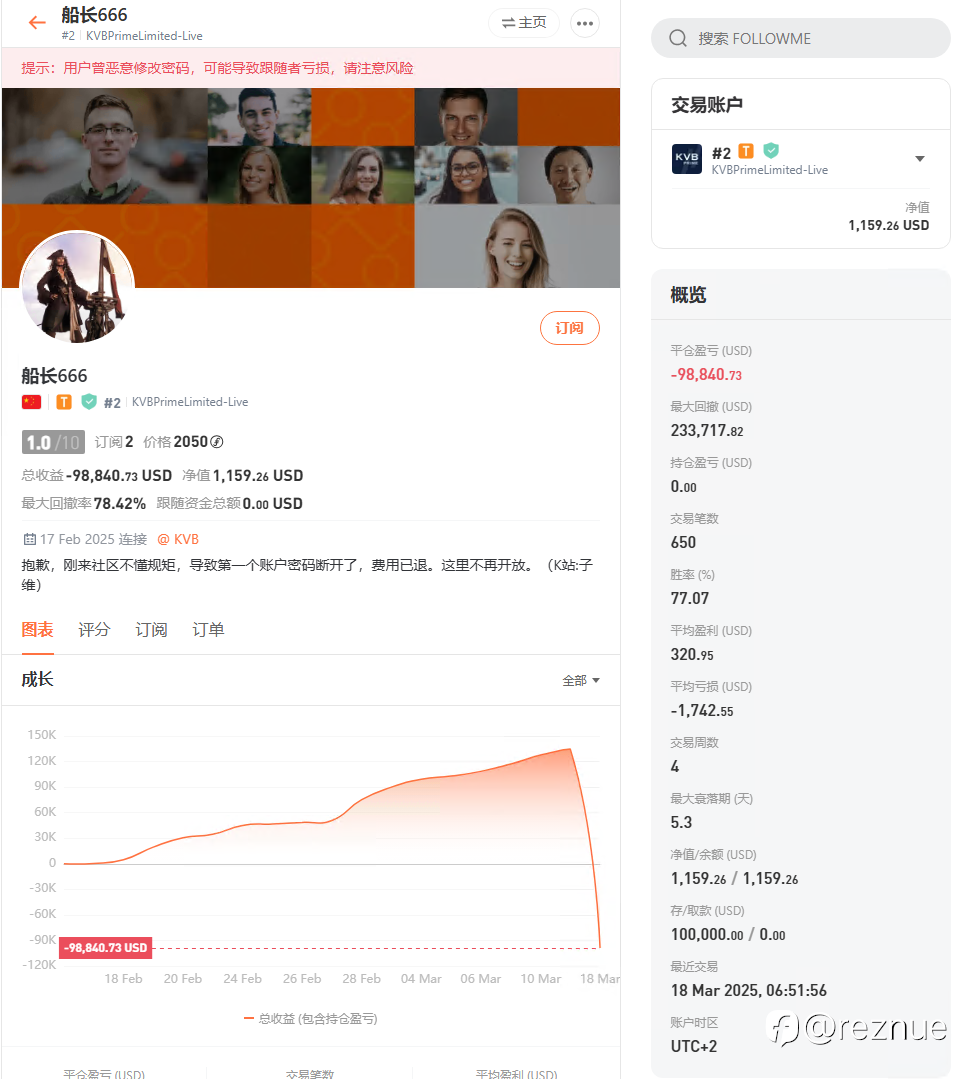
Task: Toggle 总收益 (包含持仓盈亏) chart legend
Action: (x=310, y=1018)
